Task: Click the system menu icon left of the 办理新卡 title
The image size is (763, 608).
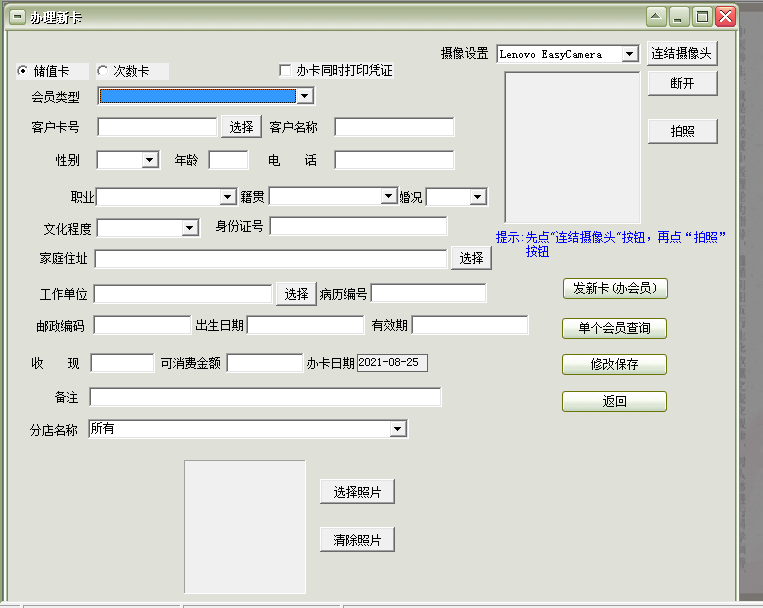Action: click(17, 18)
